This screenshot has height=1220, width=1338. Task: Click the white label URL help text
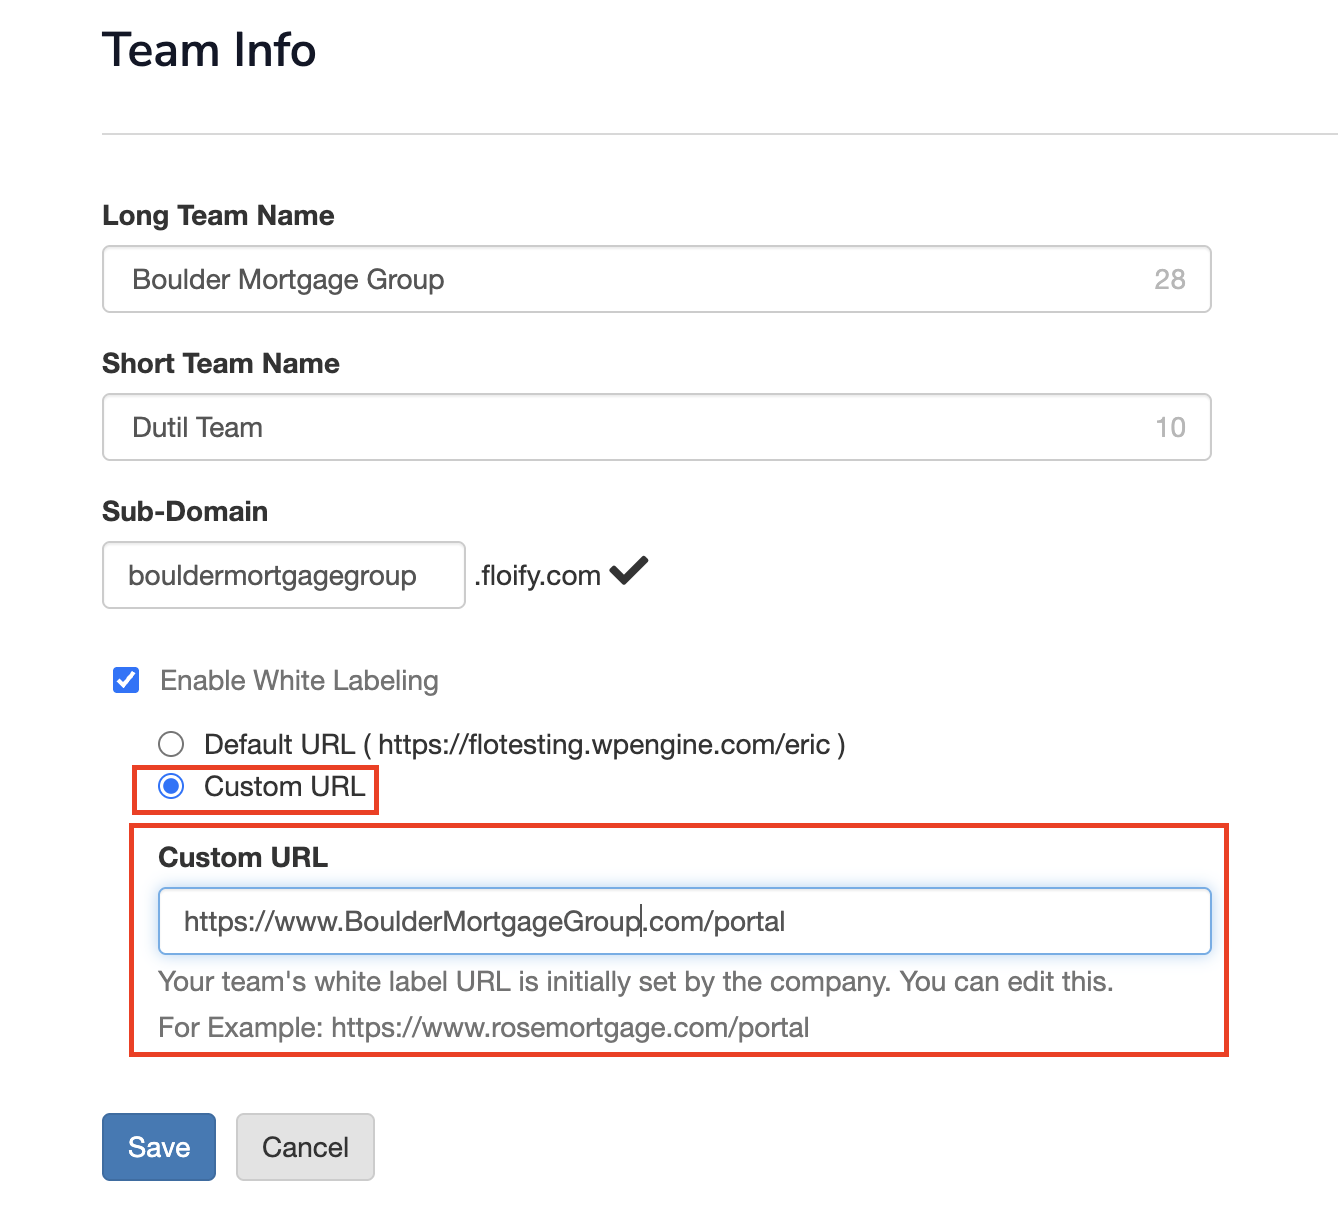click(x=635, y=982)
